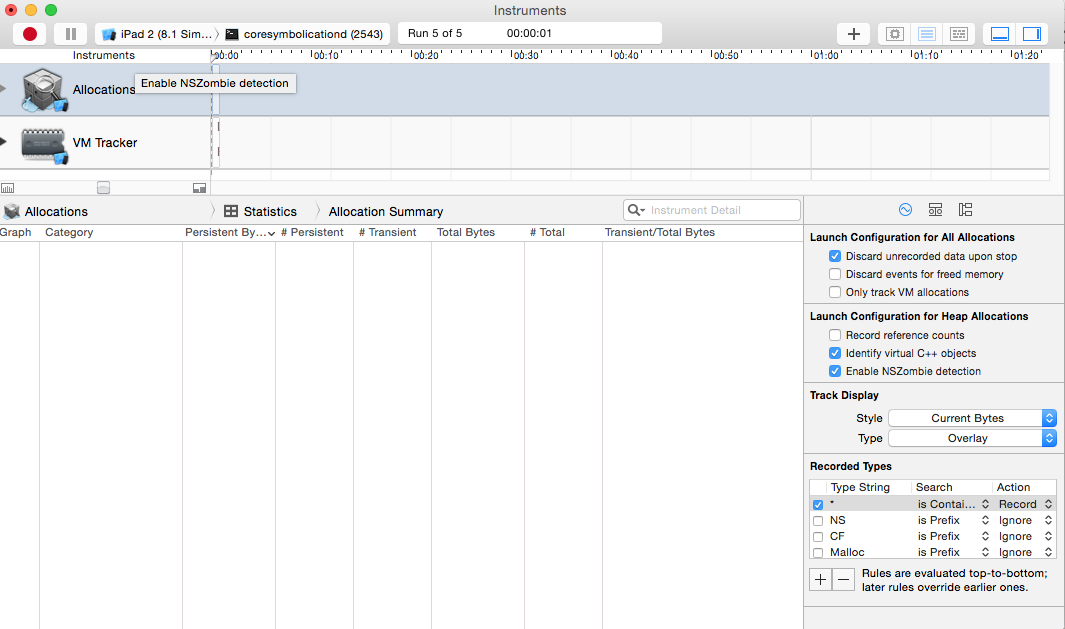Change the Ignore action for Malloc rule
Image resolution: width=1065 pixels, height=629 pixels.
[x=1025, y=552]
